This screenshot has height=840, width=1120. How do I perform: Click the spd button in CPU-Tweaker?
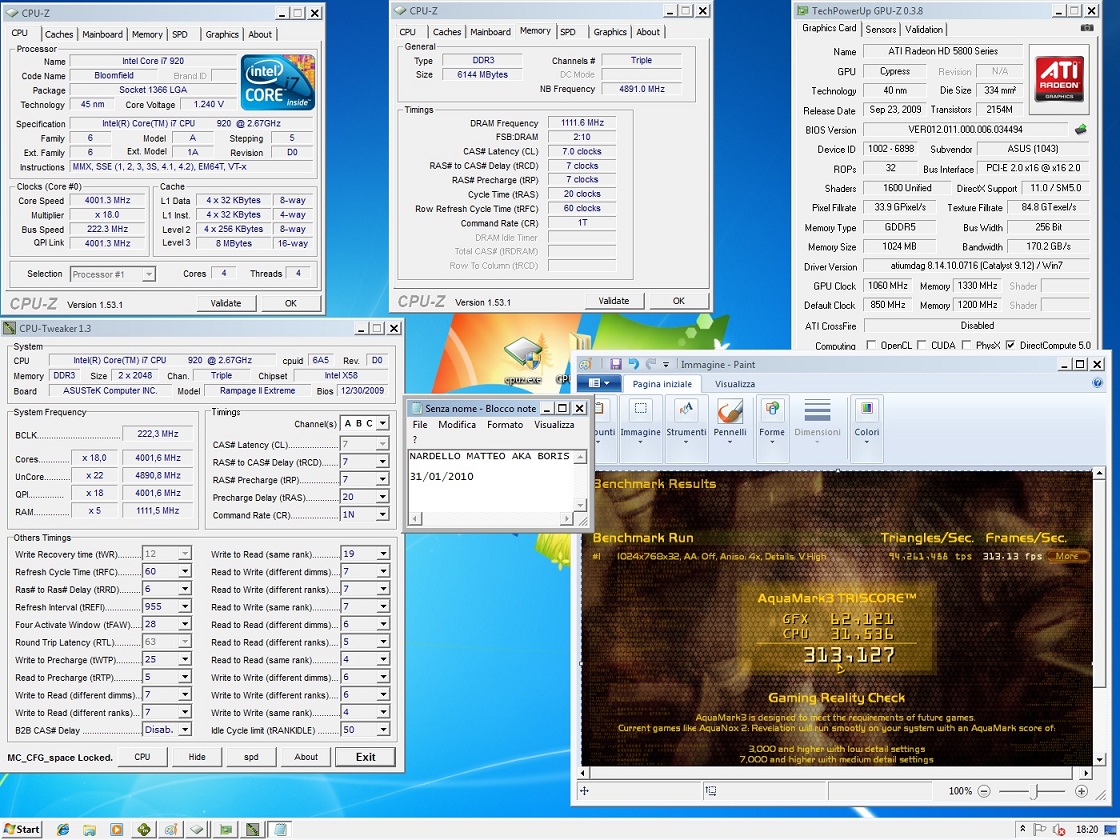coord(251,757)
